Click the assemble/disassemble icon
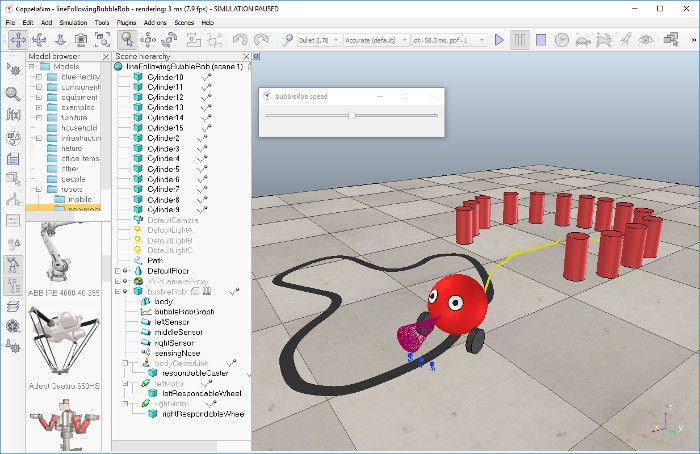The width and height of the screenshot is (700, 454). [x=193, y=40]
